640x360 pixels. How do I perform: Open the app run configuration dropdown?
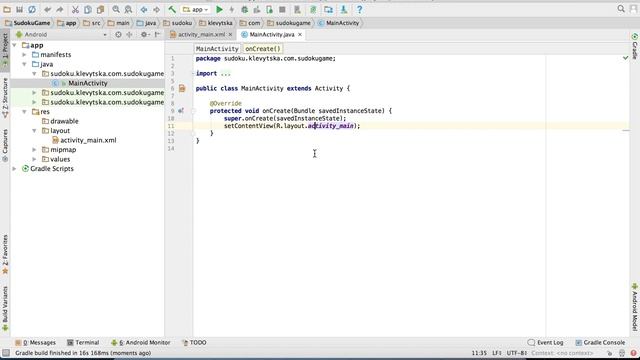(x=196, y=9)
